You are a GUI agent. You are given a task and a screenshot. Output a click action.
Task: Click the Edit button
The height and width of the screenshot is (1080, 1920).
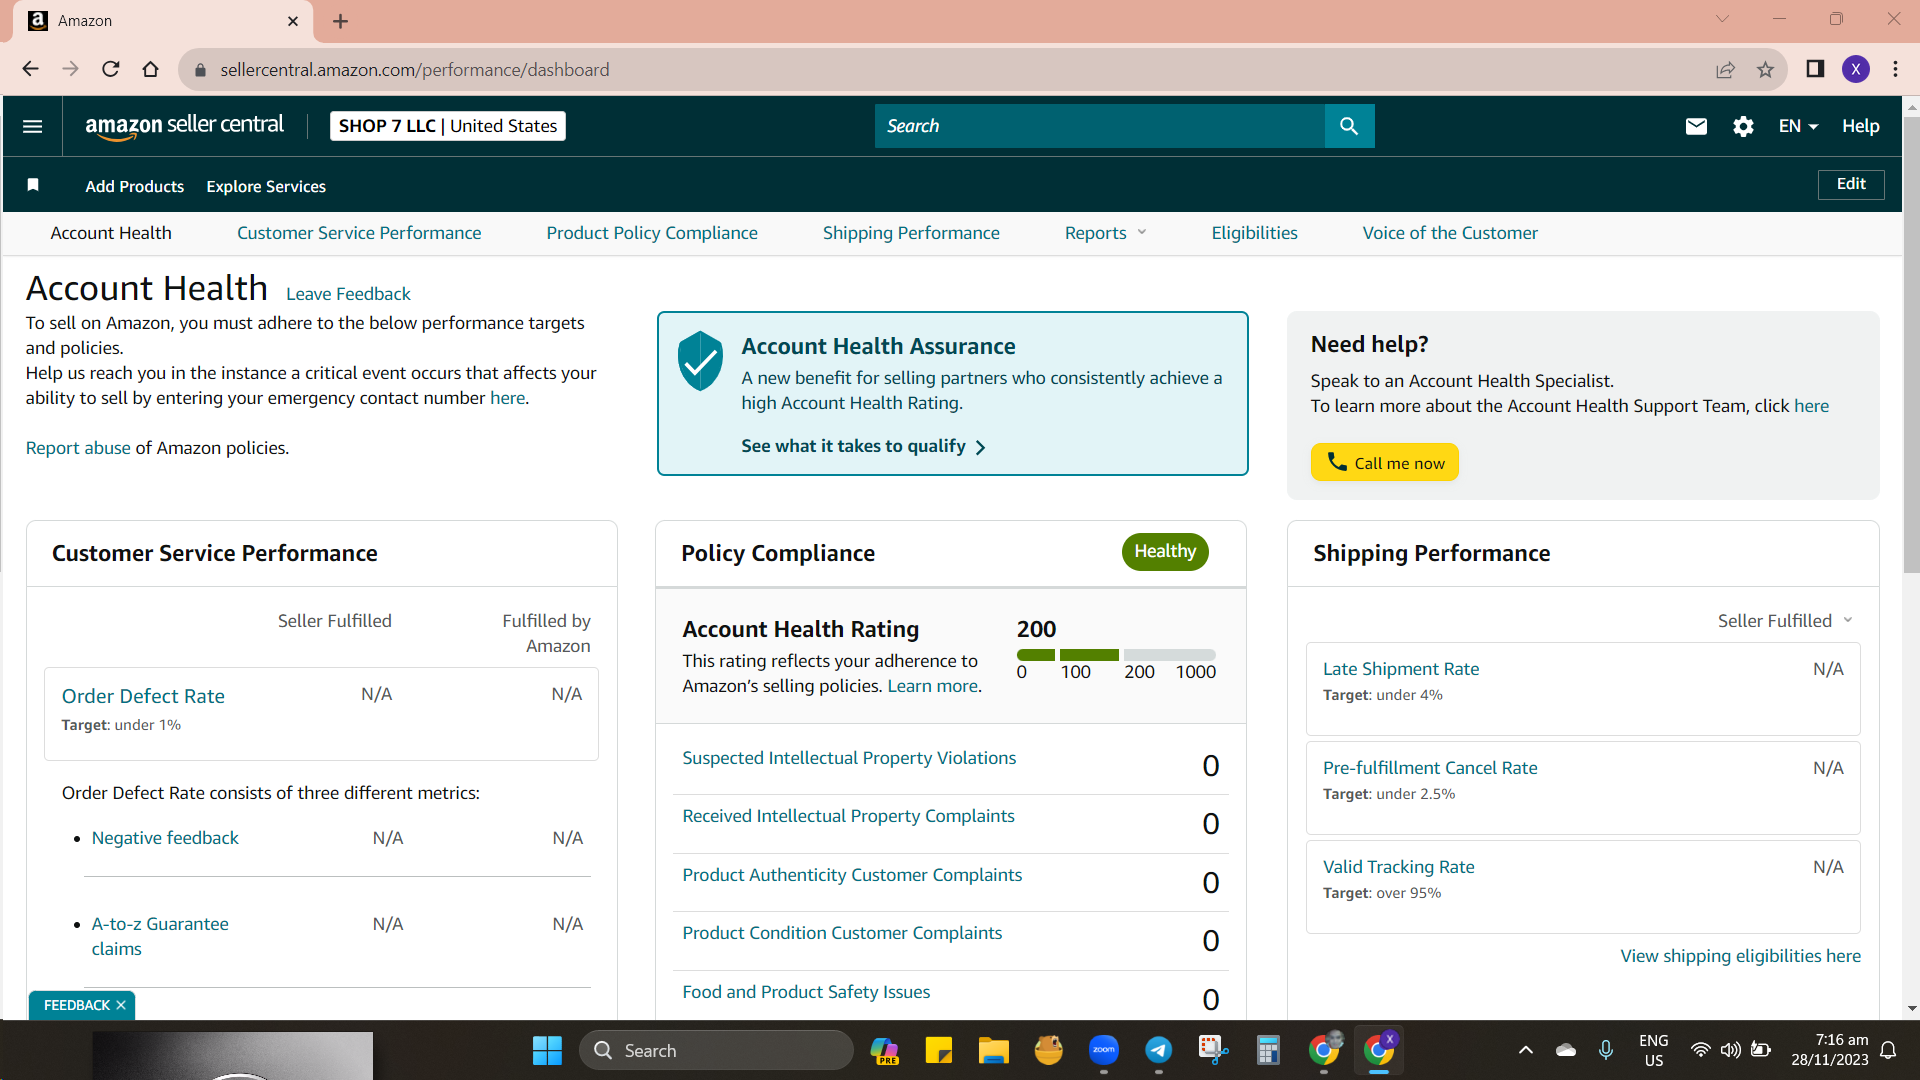pos(1851,184)
